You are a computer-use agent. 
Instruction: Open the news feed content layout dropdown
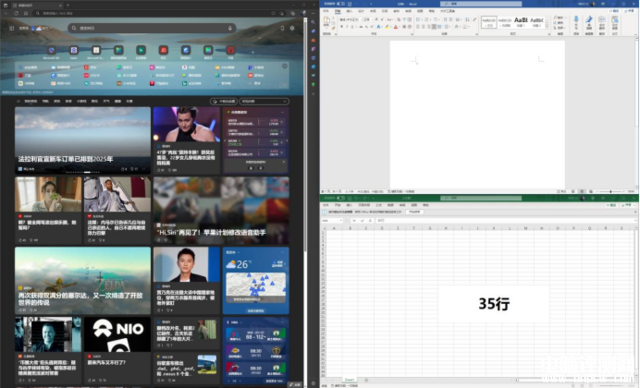(264, 101)
